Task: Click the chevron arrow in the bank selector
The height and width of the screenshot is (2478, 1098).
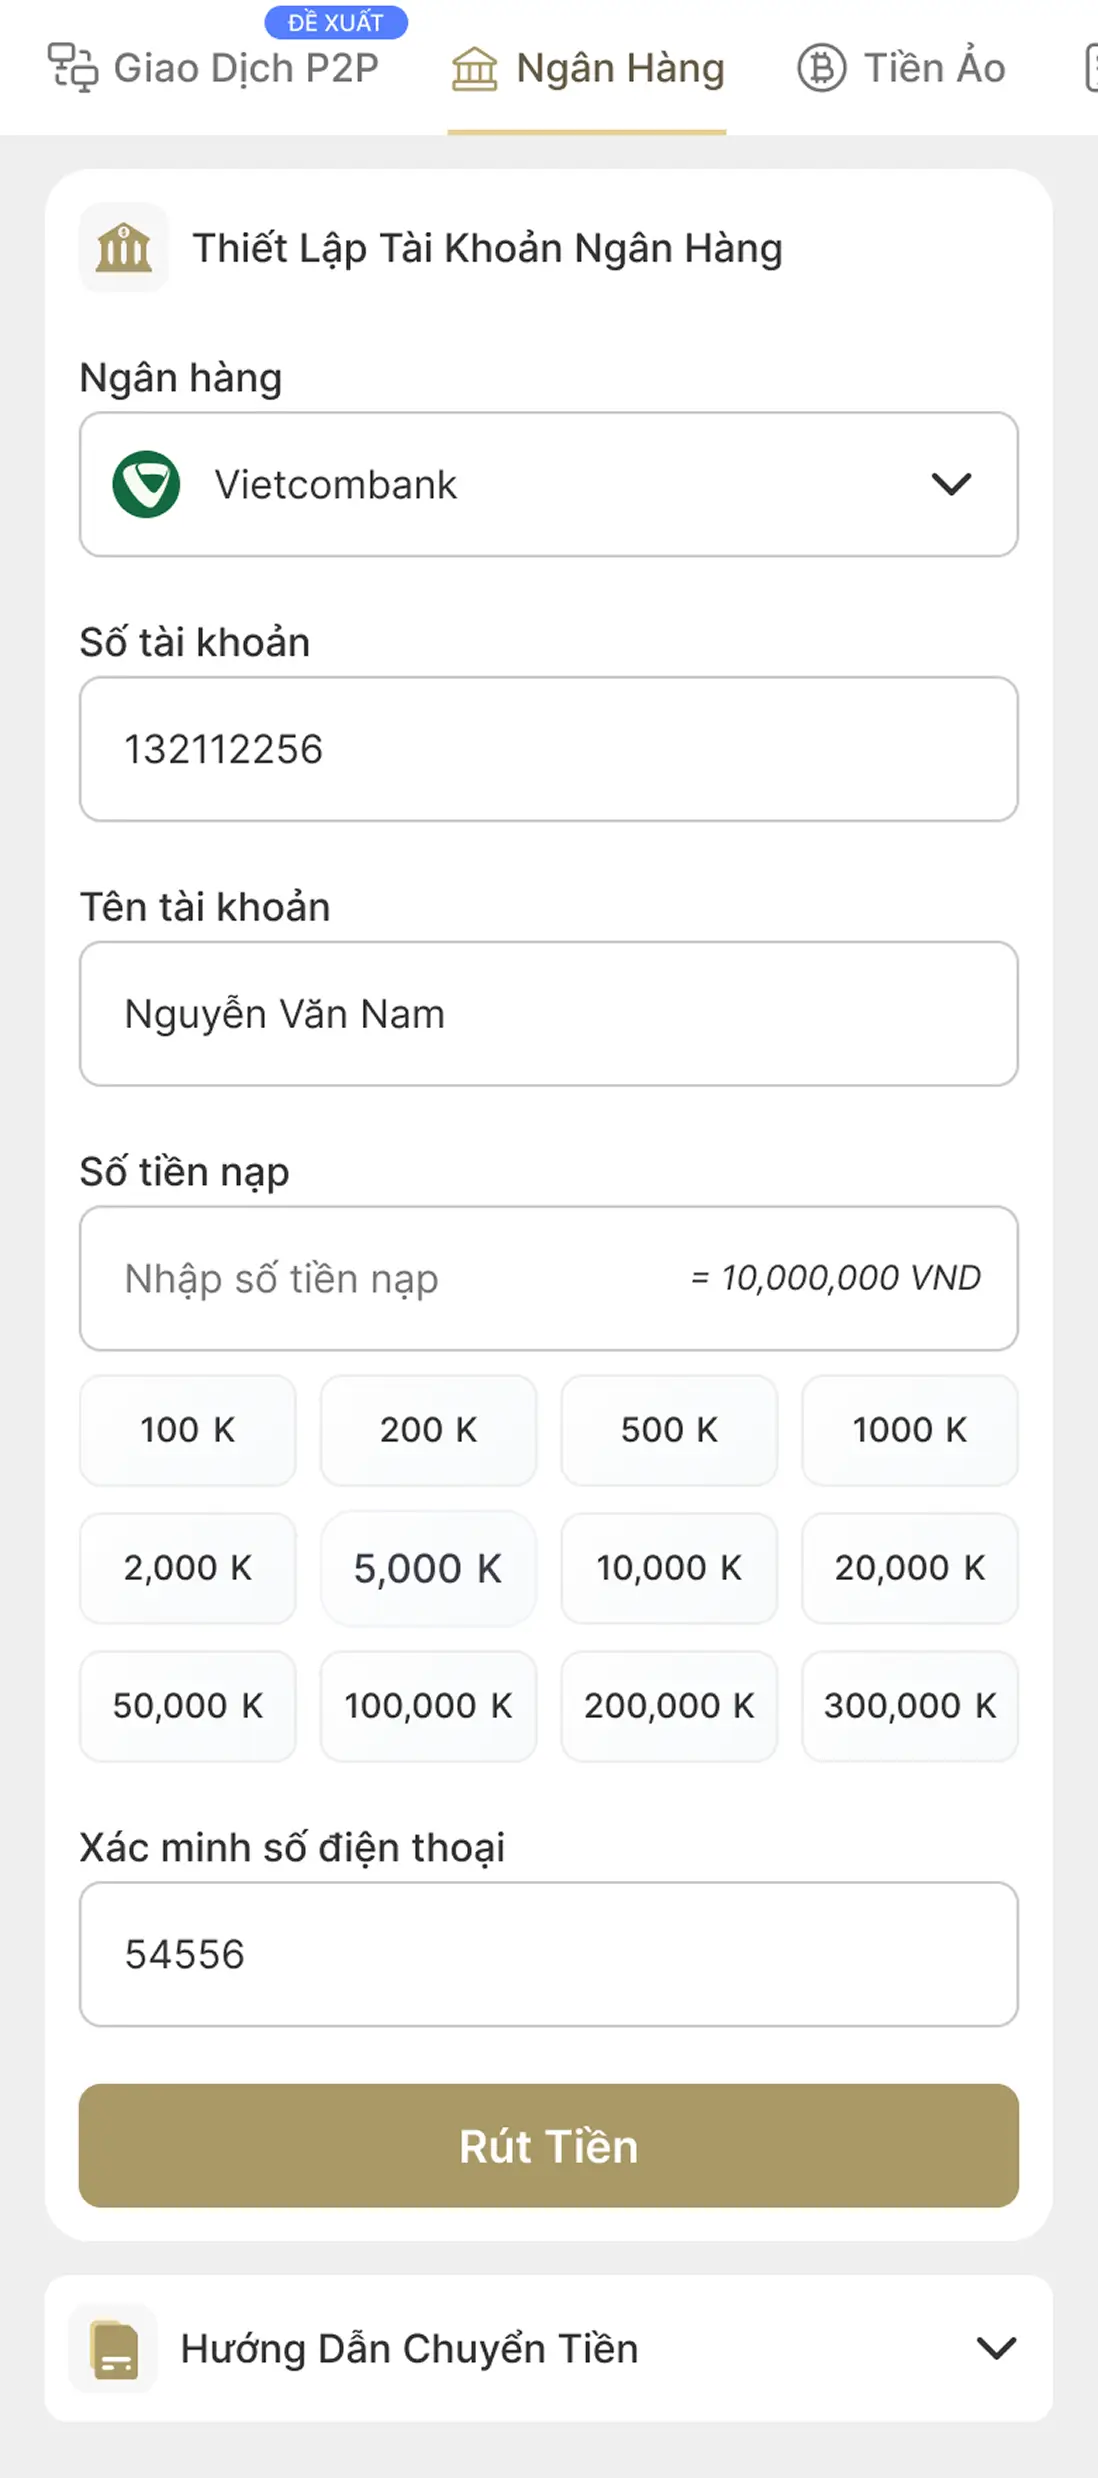Action: [x=951, y=485]
